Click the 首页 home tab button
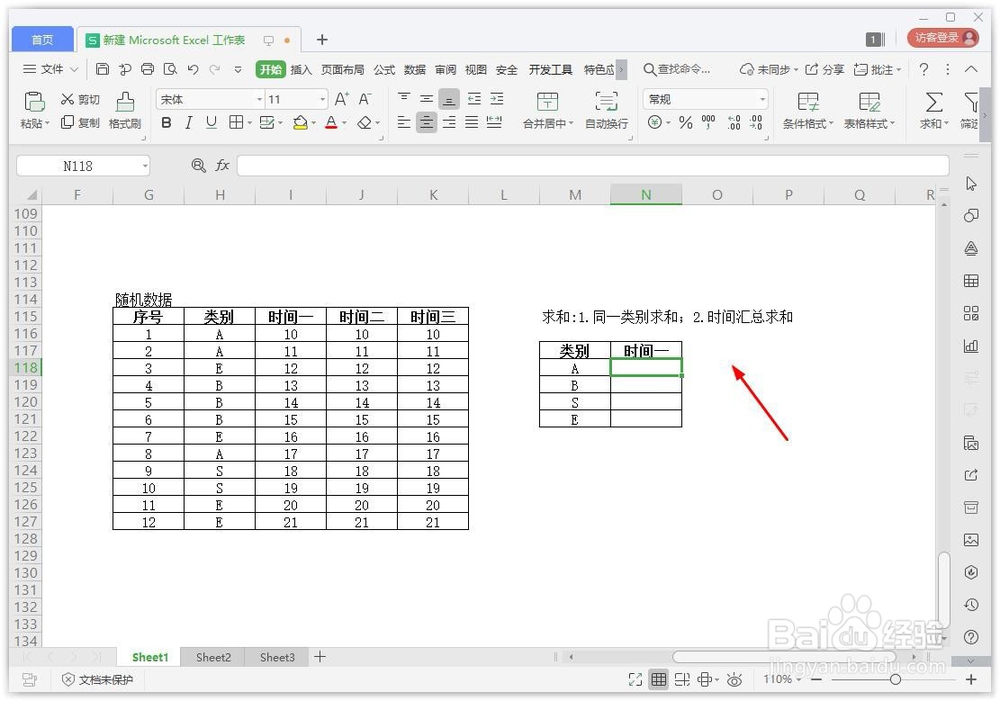The width and height of the screenshot is (1000, 701). point(43,40)
